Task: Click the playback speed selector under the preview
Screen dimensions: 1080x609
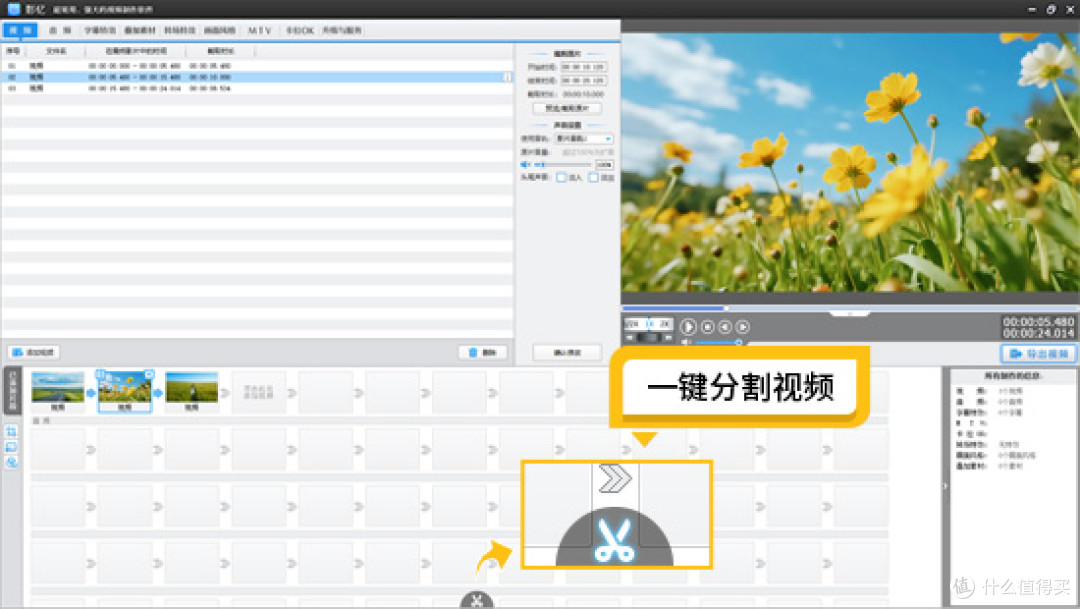Action: (x=649, y=323)
